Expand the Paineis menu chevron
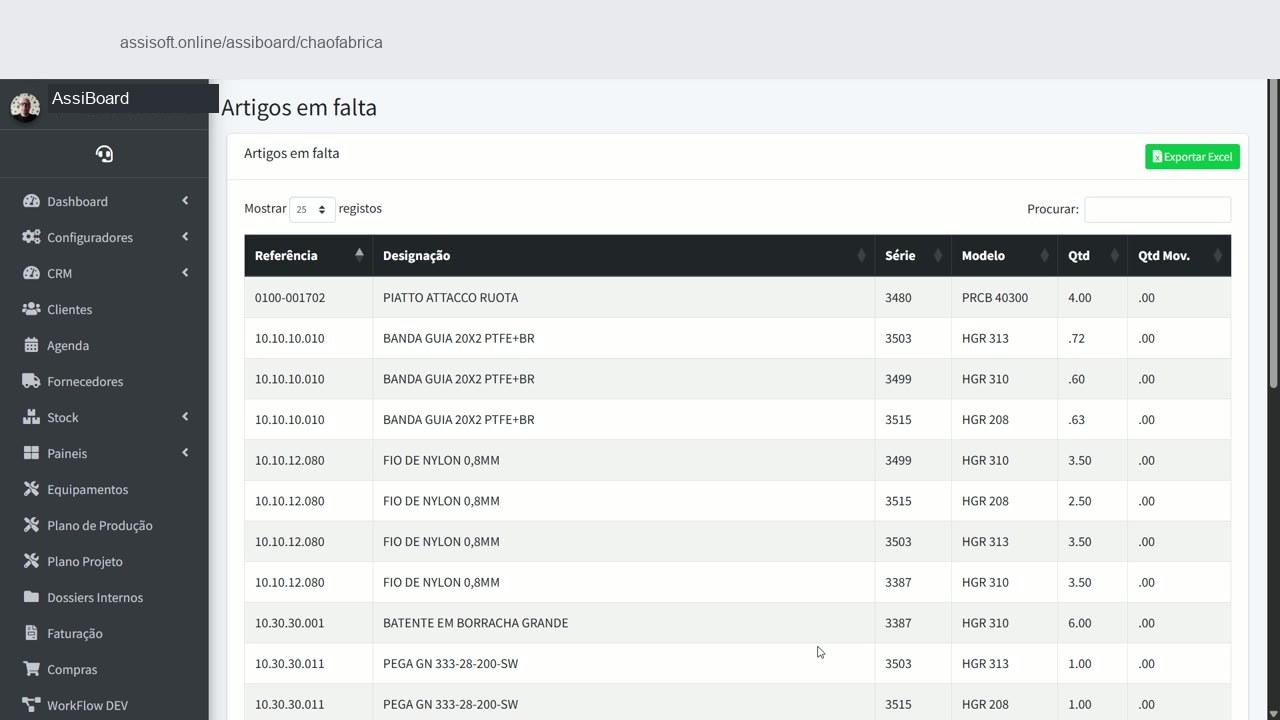 (x=185, y=453)
